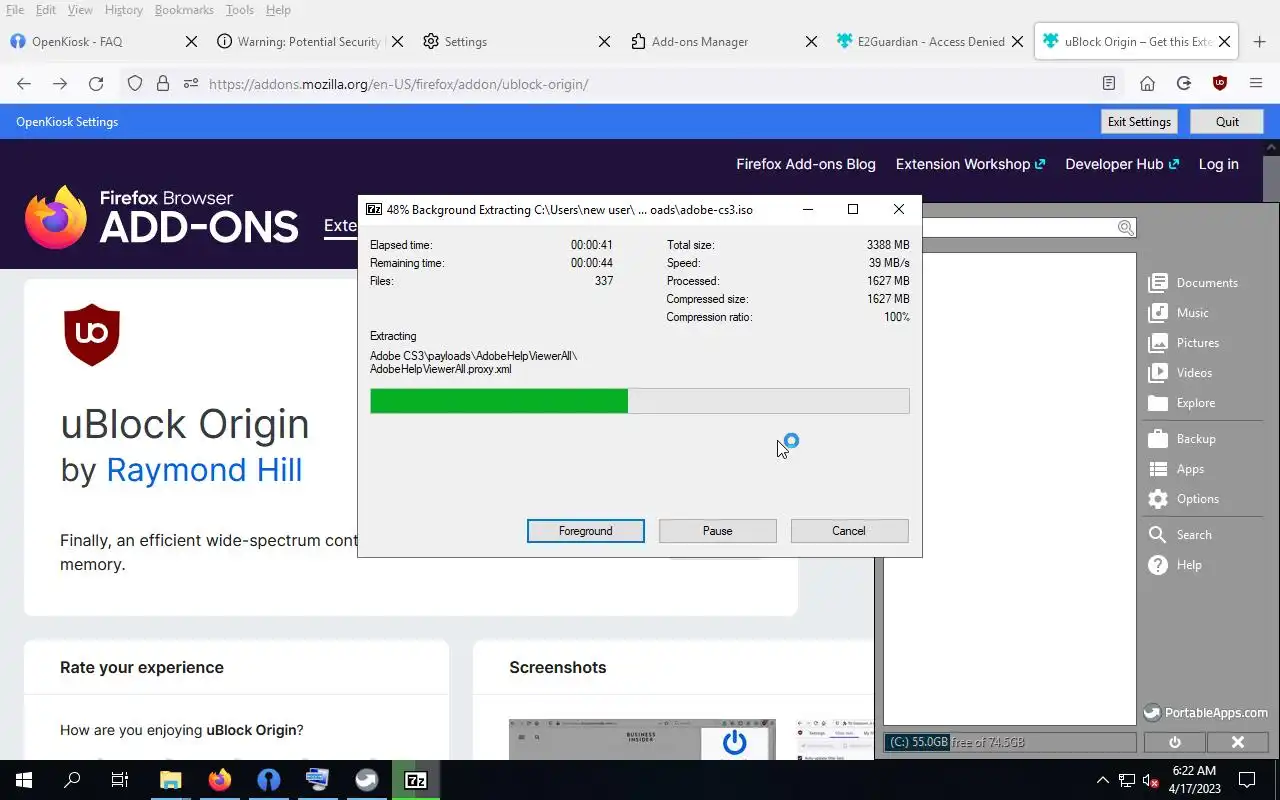
Task: Go back to previous page
Action: 24,84
